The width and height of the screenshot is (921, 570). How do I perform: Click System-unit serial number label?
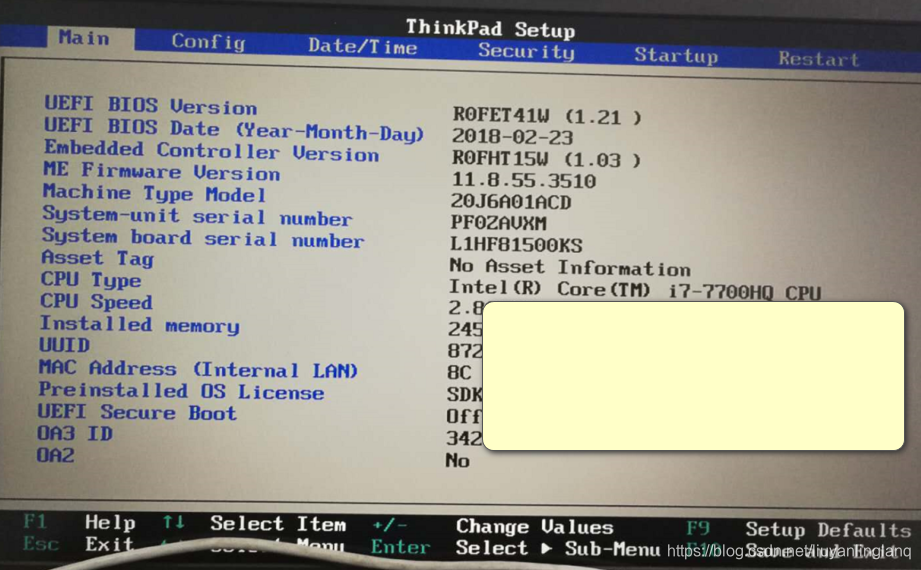[197, 216]
